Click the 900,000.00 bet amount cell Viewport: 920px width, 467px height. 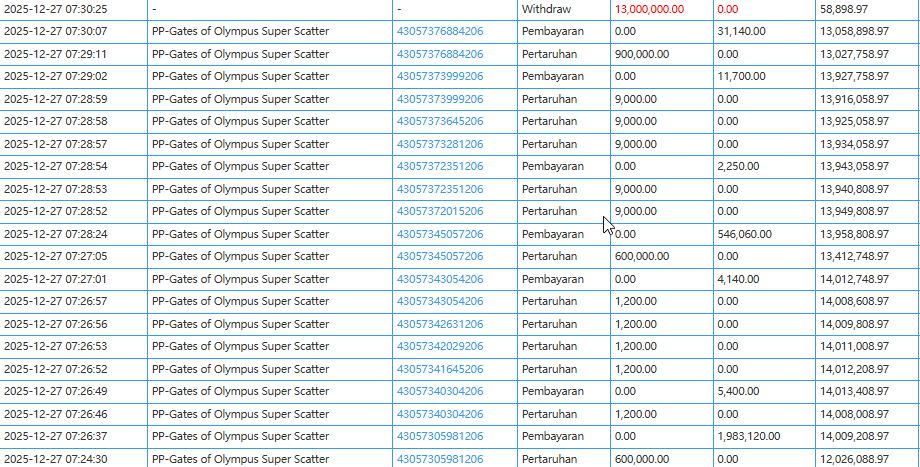coord(642,54)
